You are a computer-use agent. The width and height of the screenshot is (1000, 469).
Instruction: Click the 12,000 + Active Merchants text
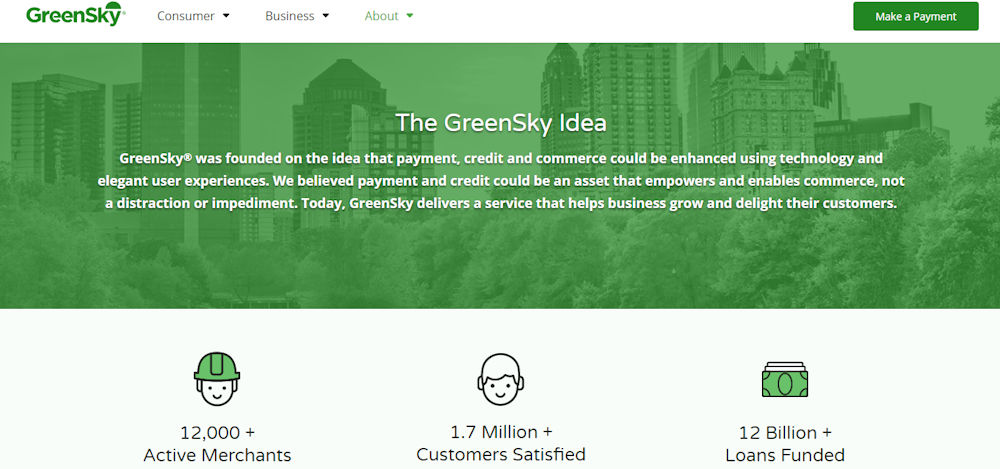(217, 443)
